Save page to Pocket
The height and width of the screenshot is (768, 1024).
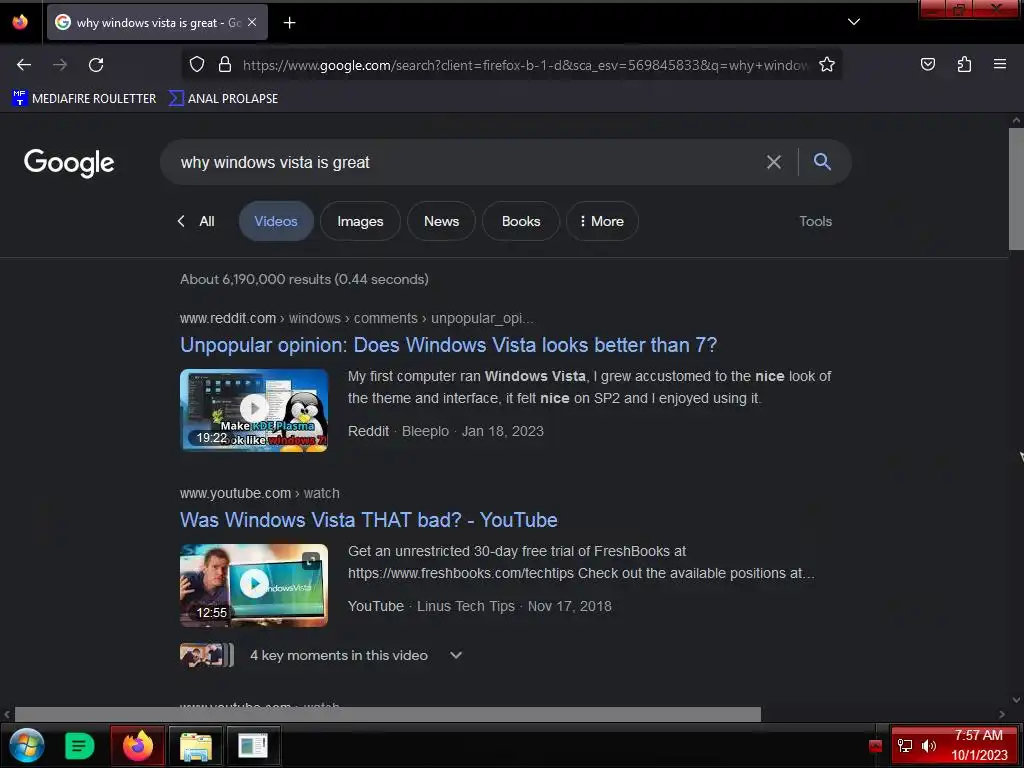[927, 65]
